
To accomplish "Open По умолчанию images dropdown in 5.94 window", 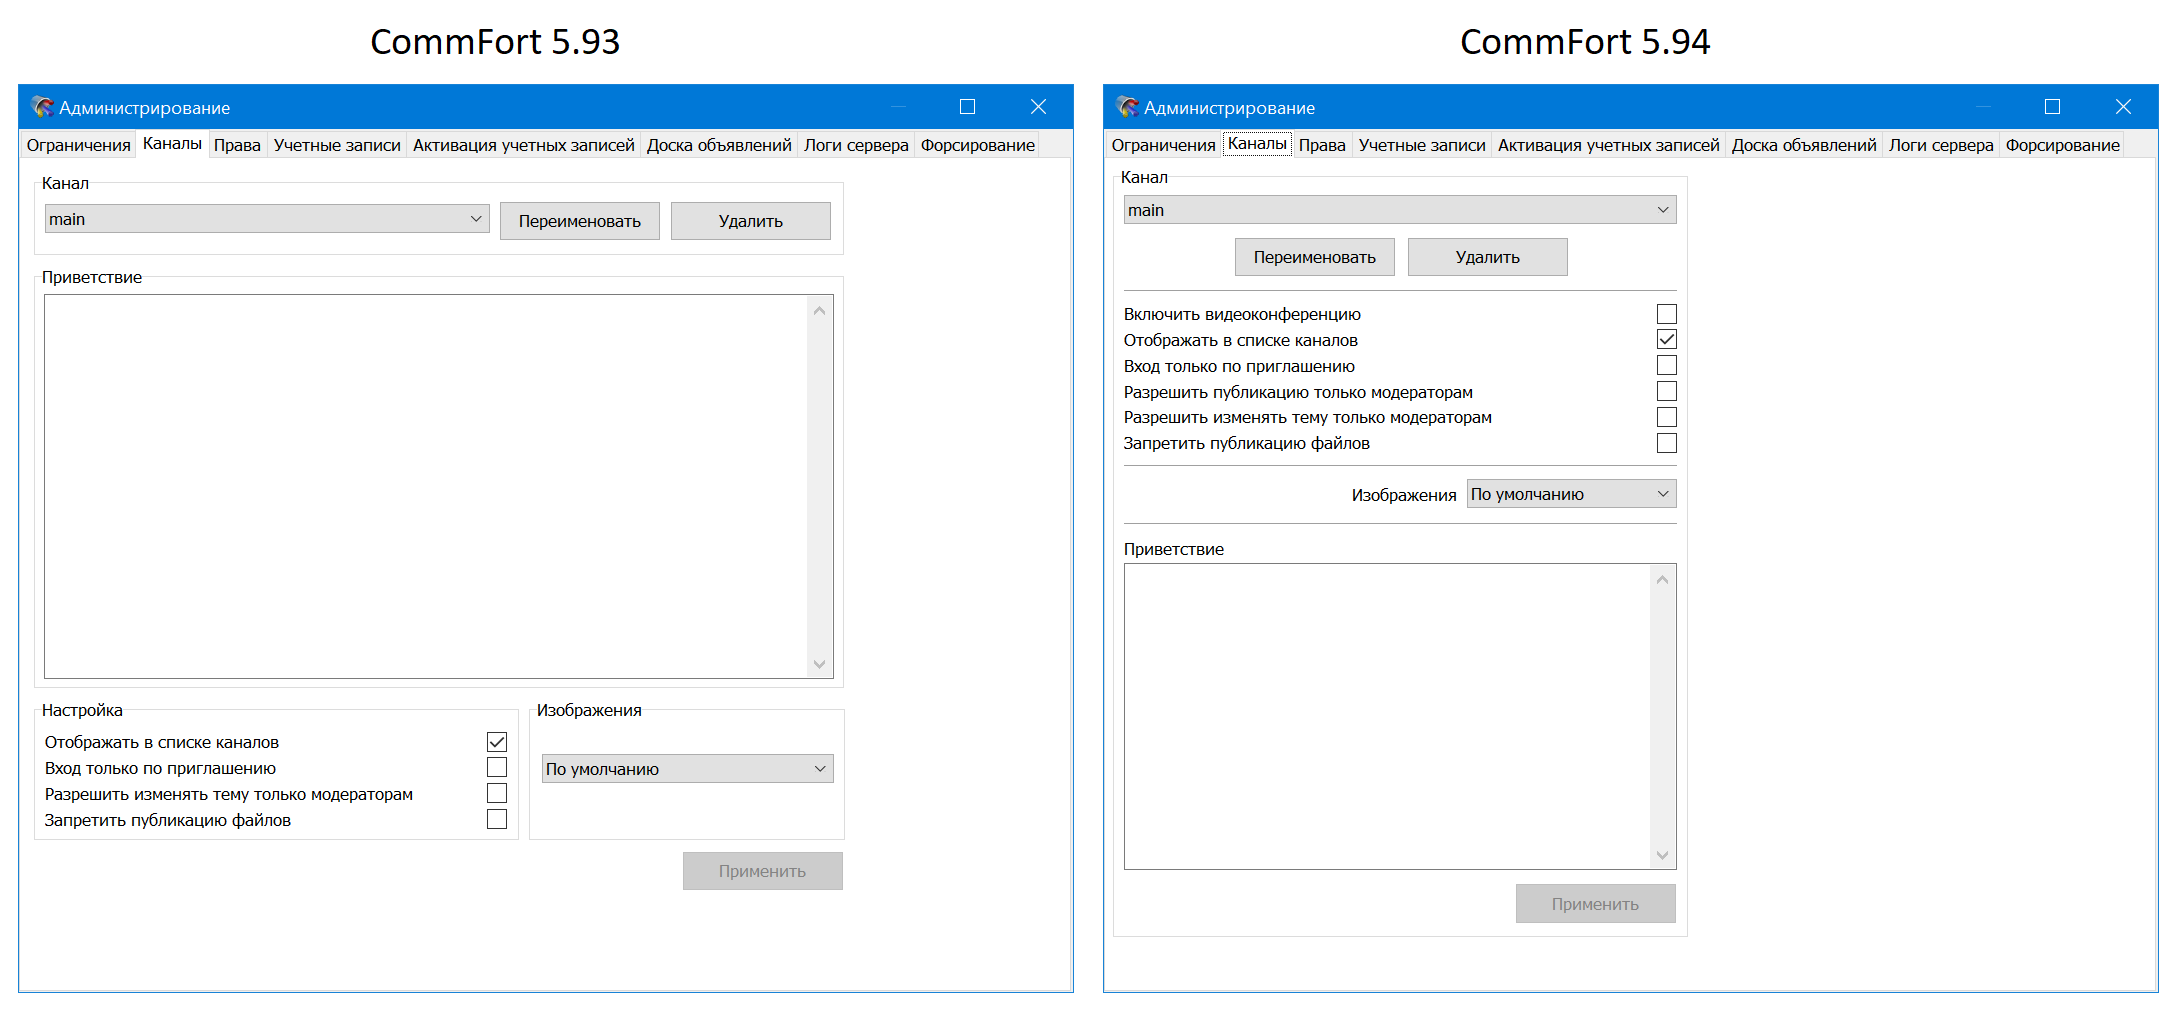I will click(1571, 494).
